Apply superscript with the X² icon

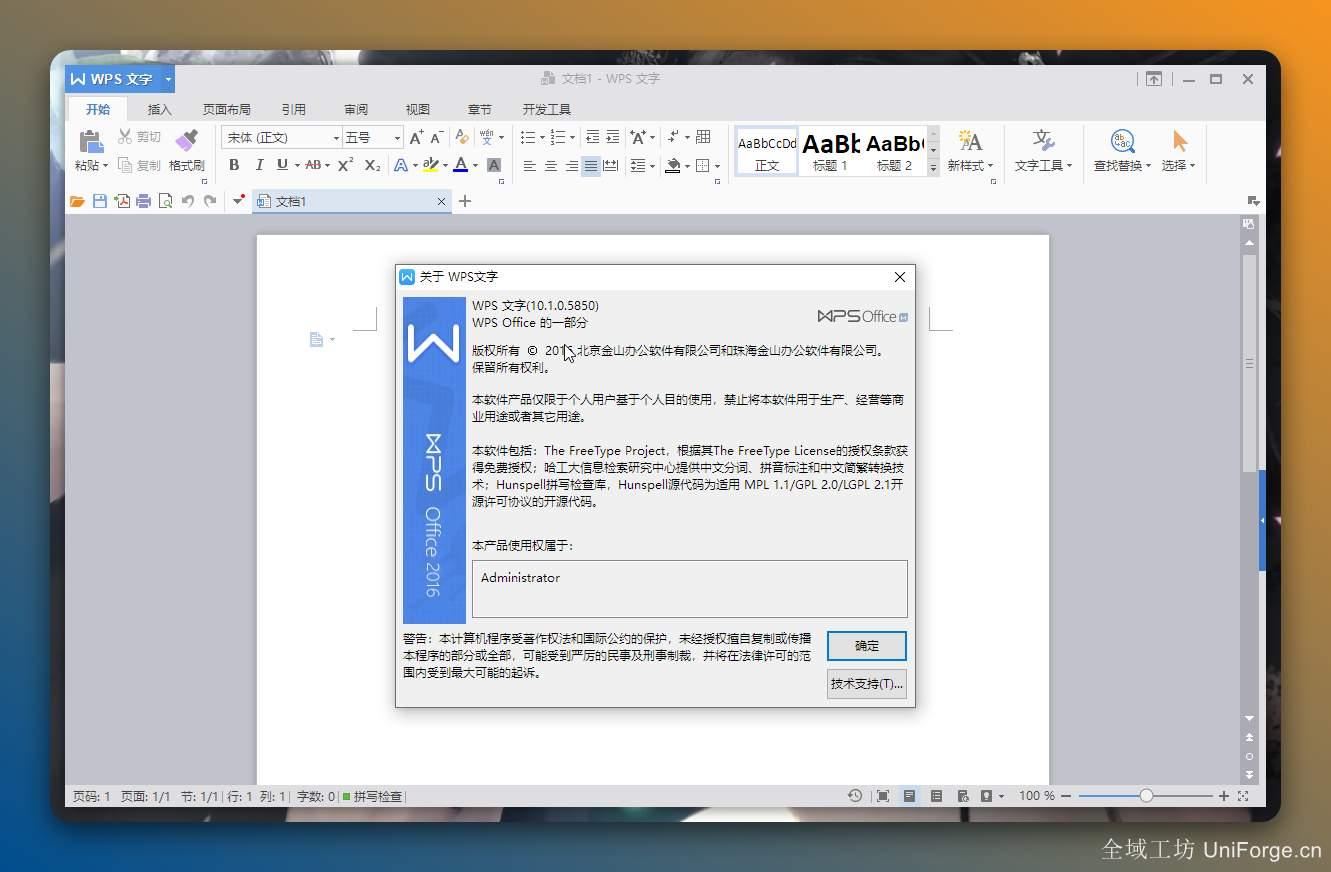click(x=345, y=165)
